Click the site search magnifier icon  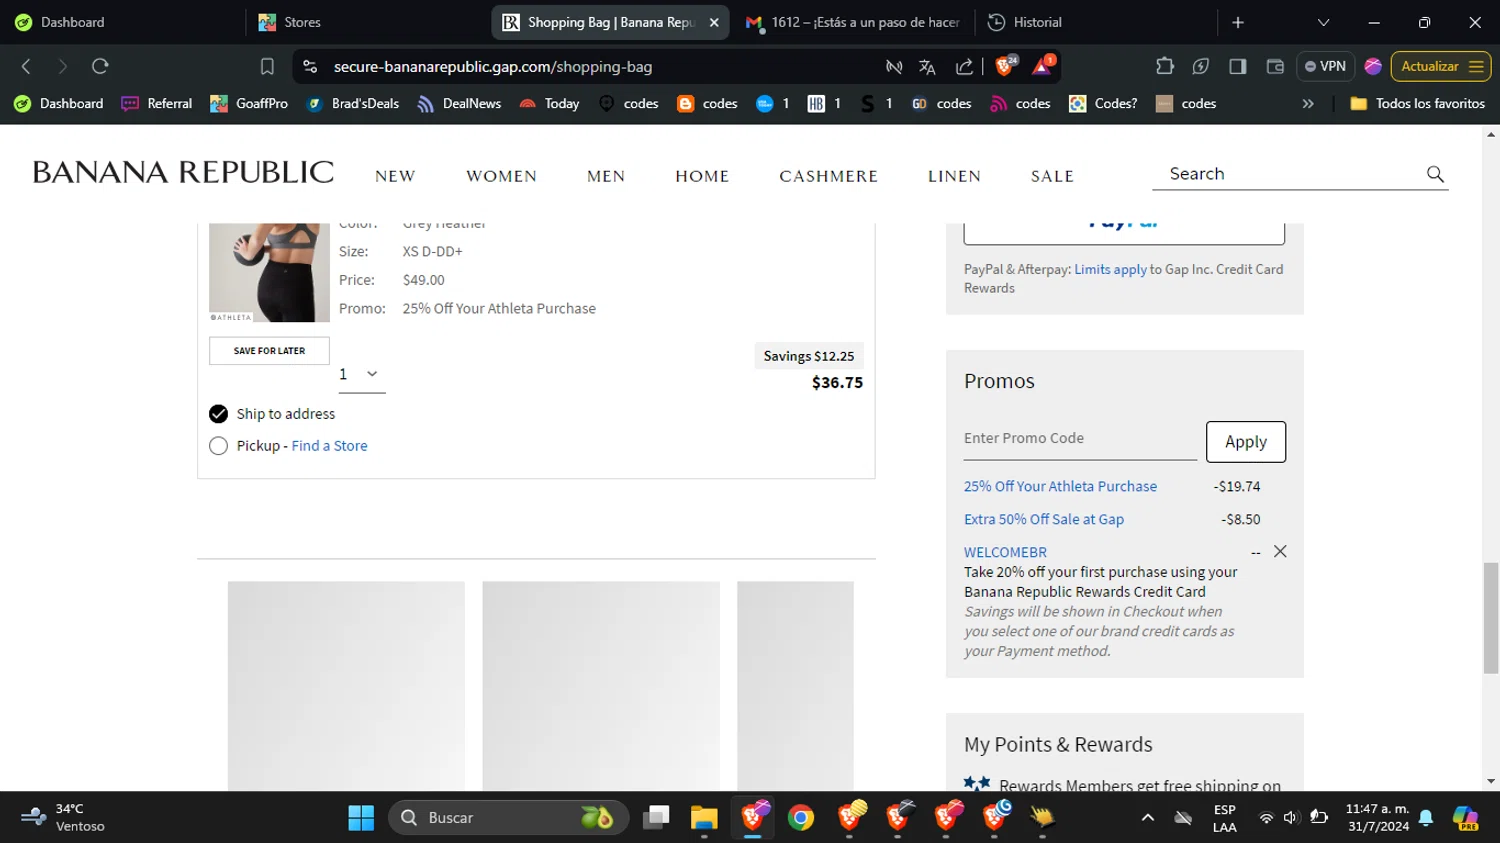pyautogui.click(x=1435, y=174)
